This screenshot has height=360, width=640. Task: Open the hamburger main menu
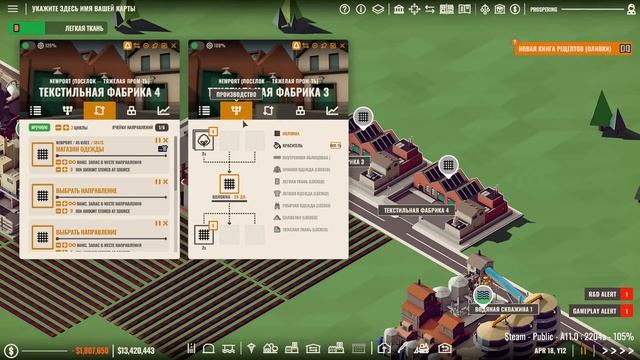(13, 9)
